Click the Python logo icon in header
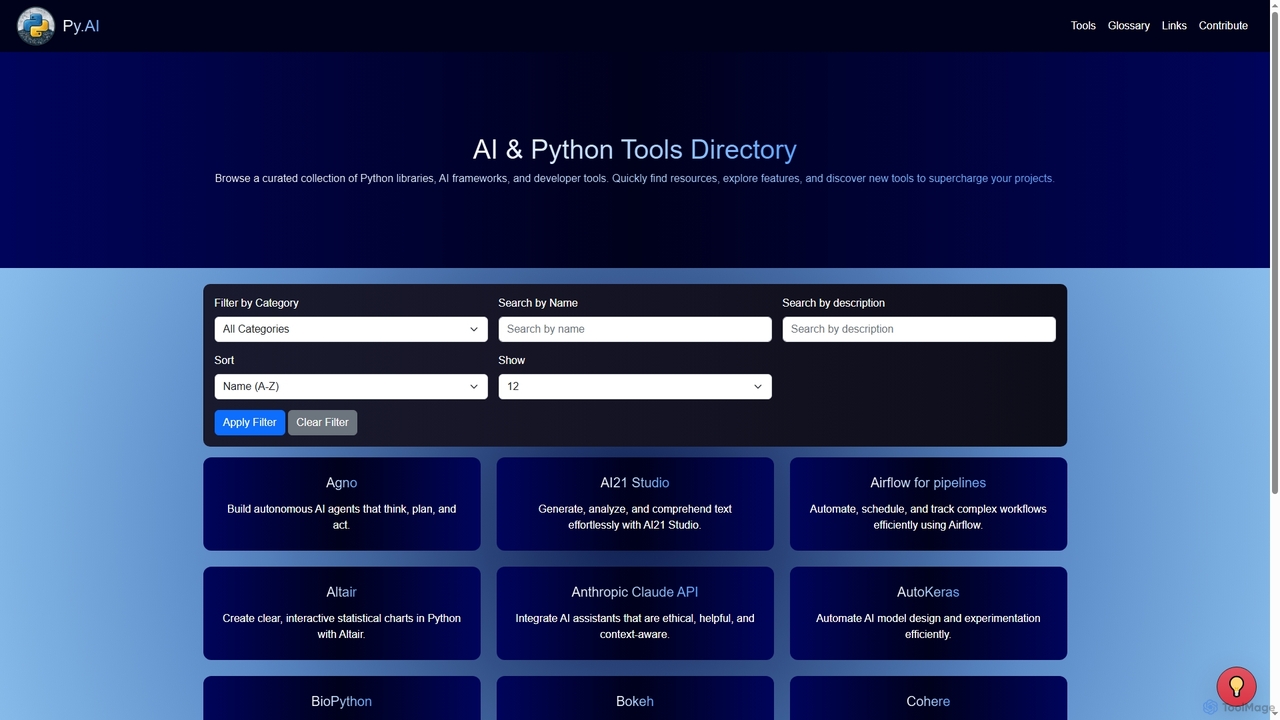Screen dimensions: 1280x720 [x=36, y=26]
